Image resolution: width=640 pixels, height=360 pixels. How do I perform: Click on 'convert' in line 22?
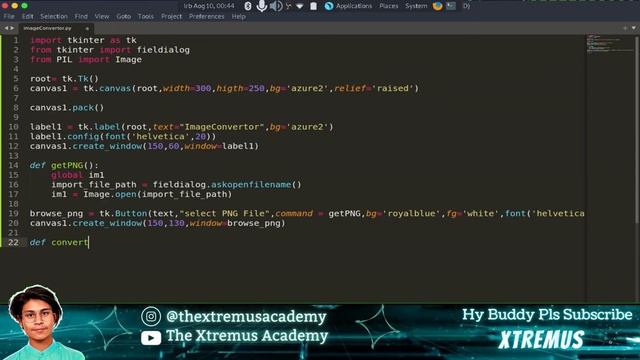(x=69, y=242)
